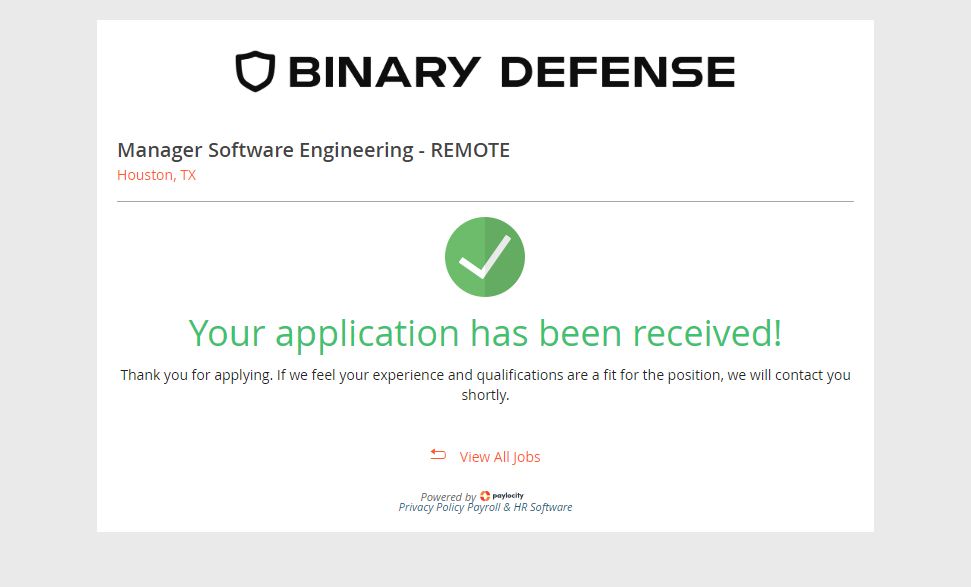Click the Houston, TX location text
971x587 pixels.
(157, 175)
